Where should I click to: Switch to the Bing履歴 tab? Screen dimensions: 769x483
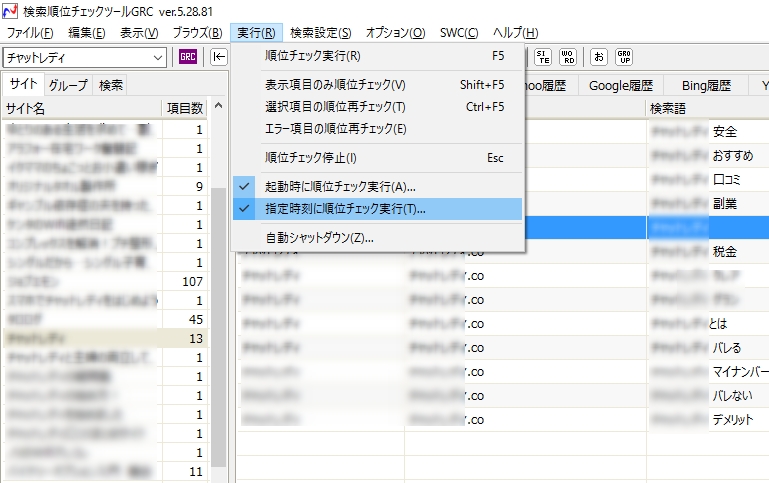[x=706, y=86]
